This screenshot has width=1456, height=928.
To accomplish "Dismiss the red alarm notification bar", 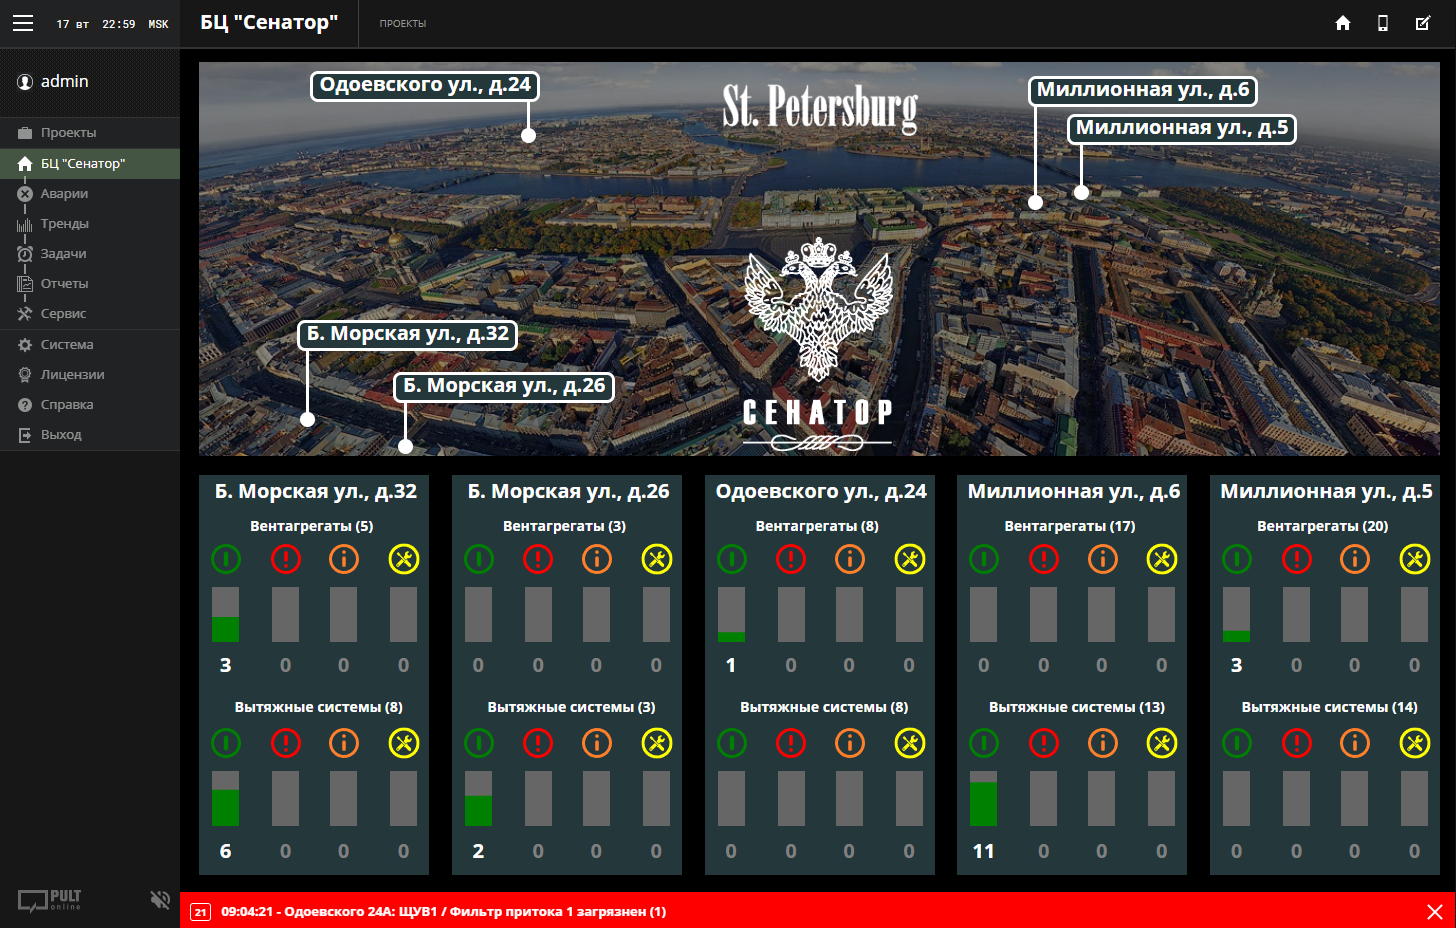I will (x=1434, y=911).
